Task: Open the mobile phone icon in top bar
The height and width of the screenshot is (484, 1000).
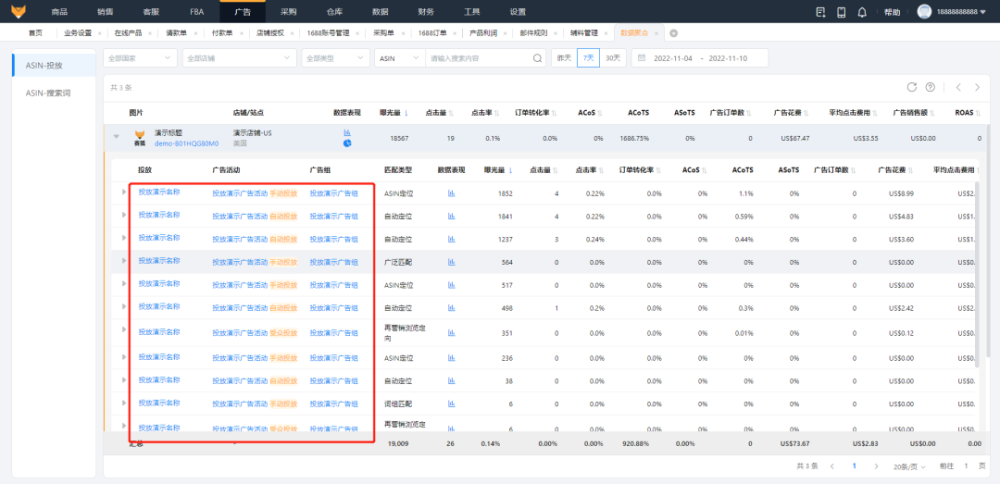Action: pos(841,12)
